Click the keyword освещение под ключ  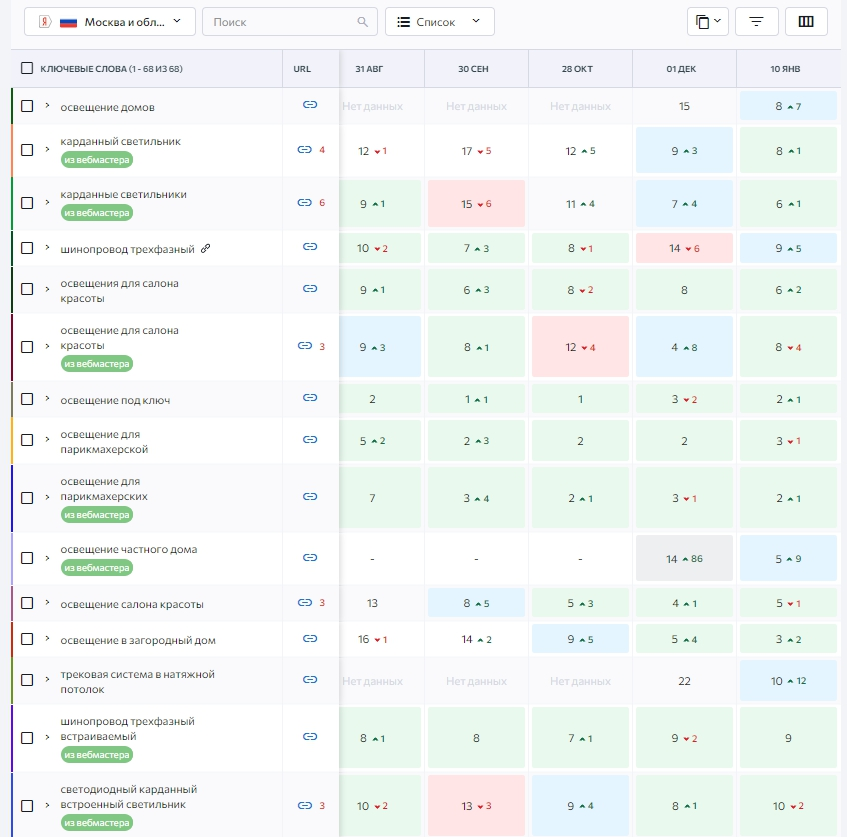(115, 400)
